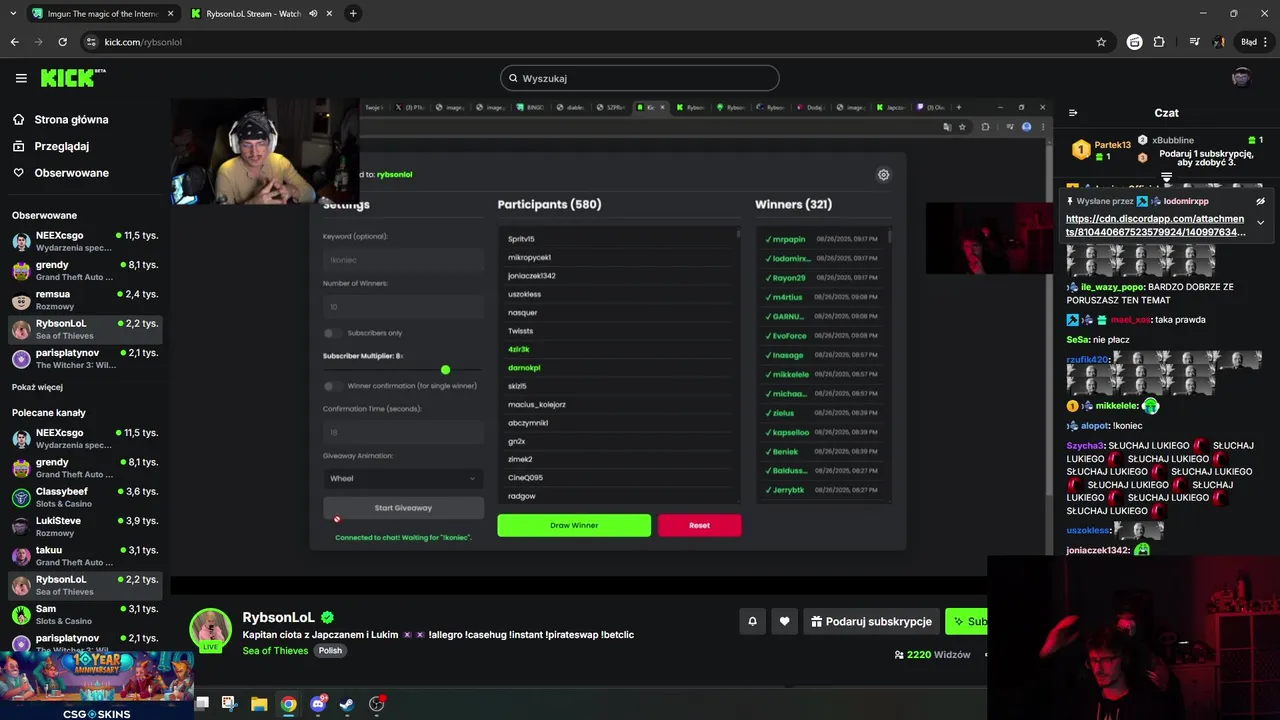Image resolution: width=1280 pixels, height=720 pixels.
Task: Open the Kick hamburger menu
Action: coord(21,78)
